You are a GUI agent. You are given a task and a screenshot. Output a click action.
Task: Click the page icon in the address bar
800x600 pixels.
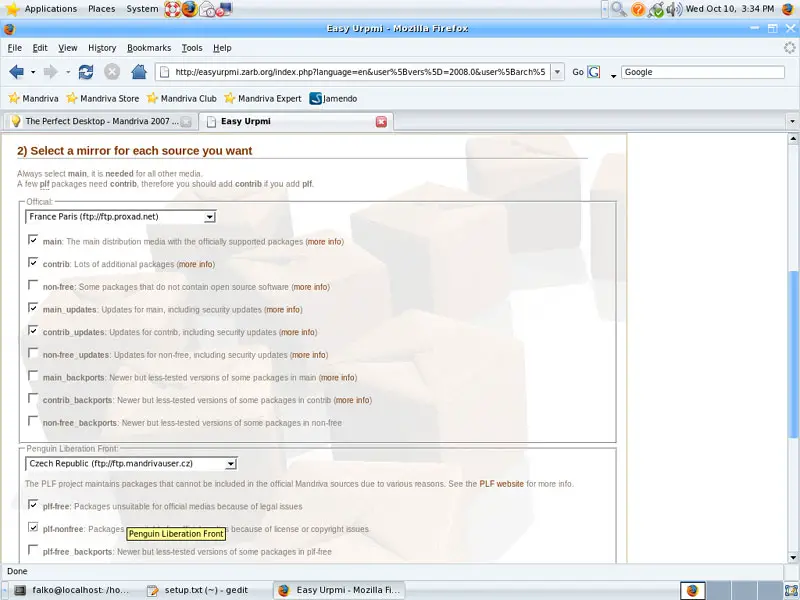[x=164, y=72]
